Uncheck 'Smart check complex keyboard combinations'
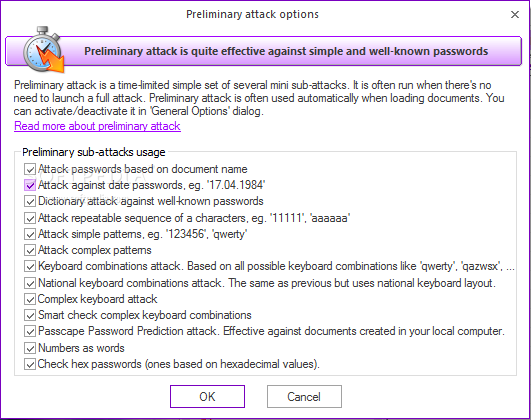 coord(30,315)
